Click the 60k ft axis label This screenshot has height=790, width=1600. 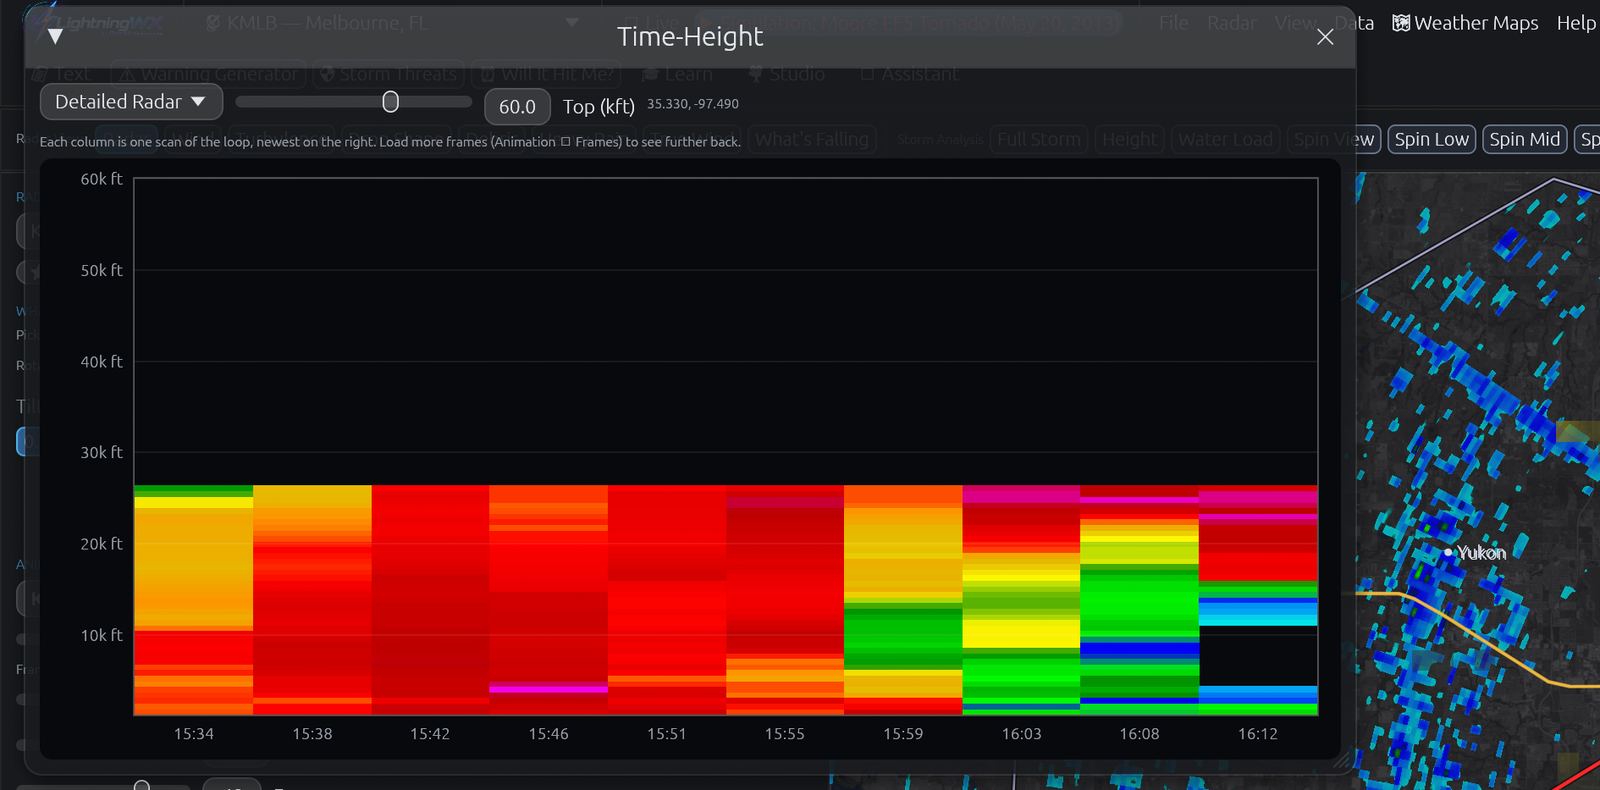(x=101, y=179)
